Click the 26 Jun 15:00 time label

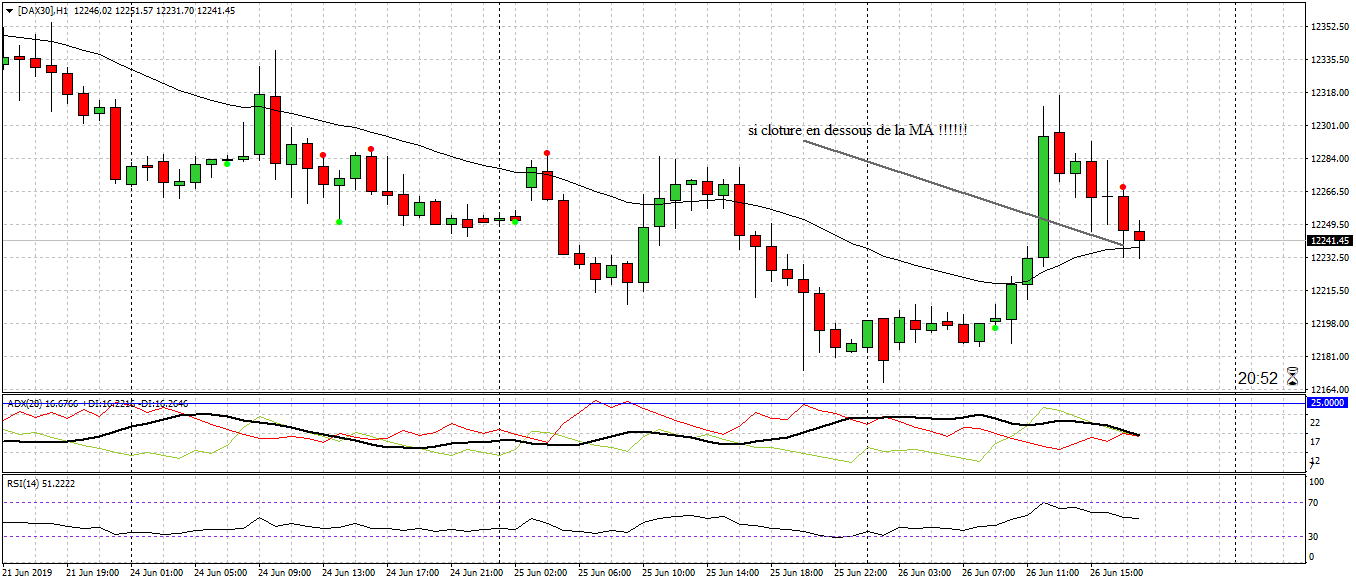click(1117, 574)
